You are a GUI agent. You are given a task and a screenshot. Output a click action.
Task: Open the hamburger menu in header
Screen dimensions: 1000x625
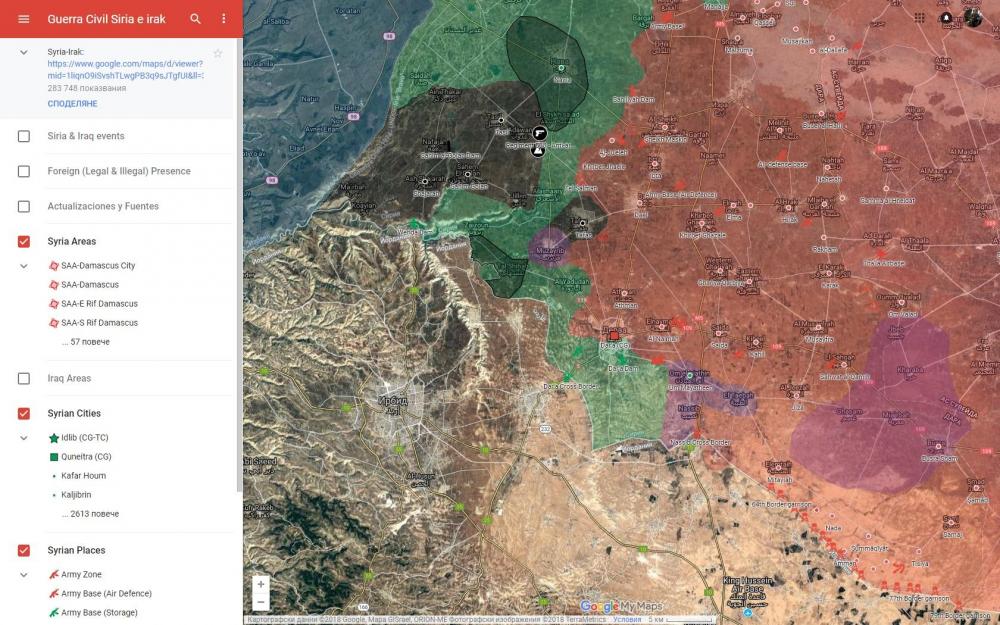(x=24, y=19)
